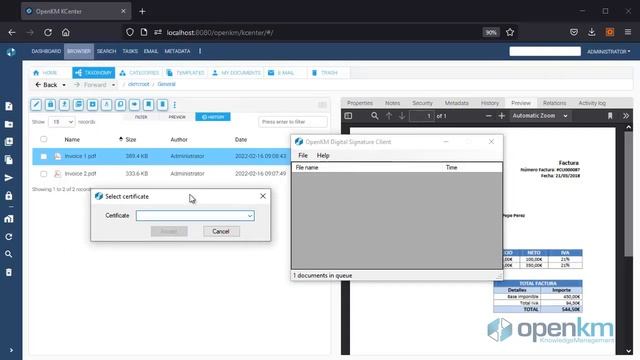Click the blue History button above table
This screenshot has width=640, height=360.
point(213,117)
